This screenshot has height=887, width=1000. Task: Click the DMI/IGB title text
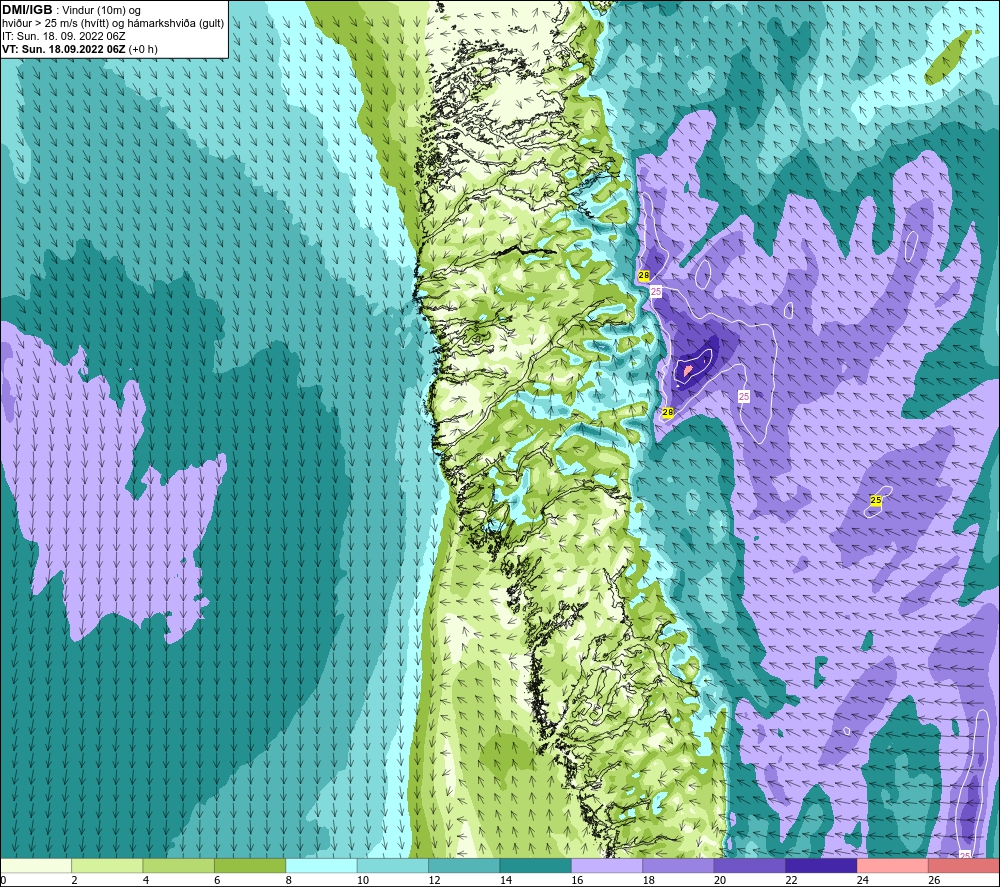27,10
